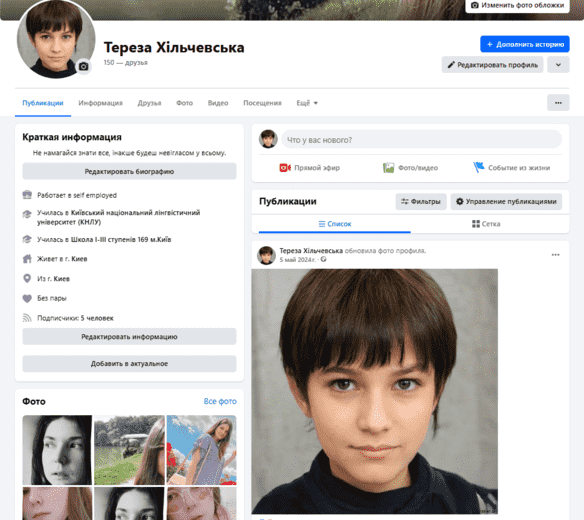This screenshot has height=520, width=584.
Task: Click Добавить в актуальное button
Action: tap(129, 364)
